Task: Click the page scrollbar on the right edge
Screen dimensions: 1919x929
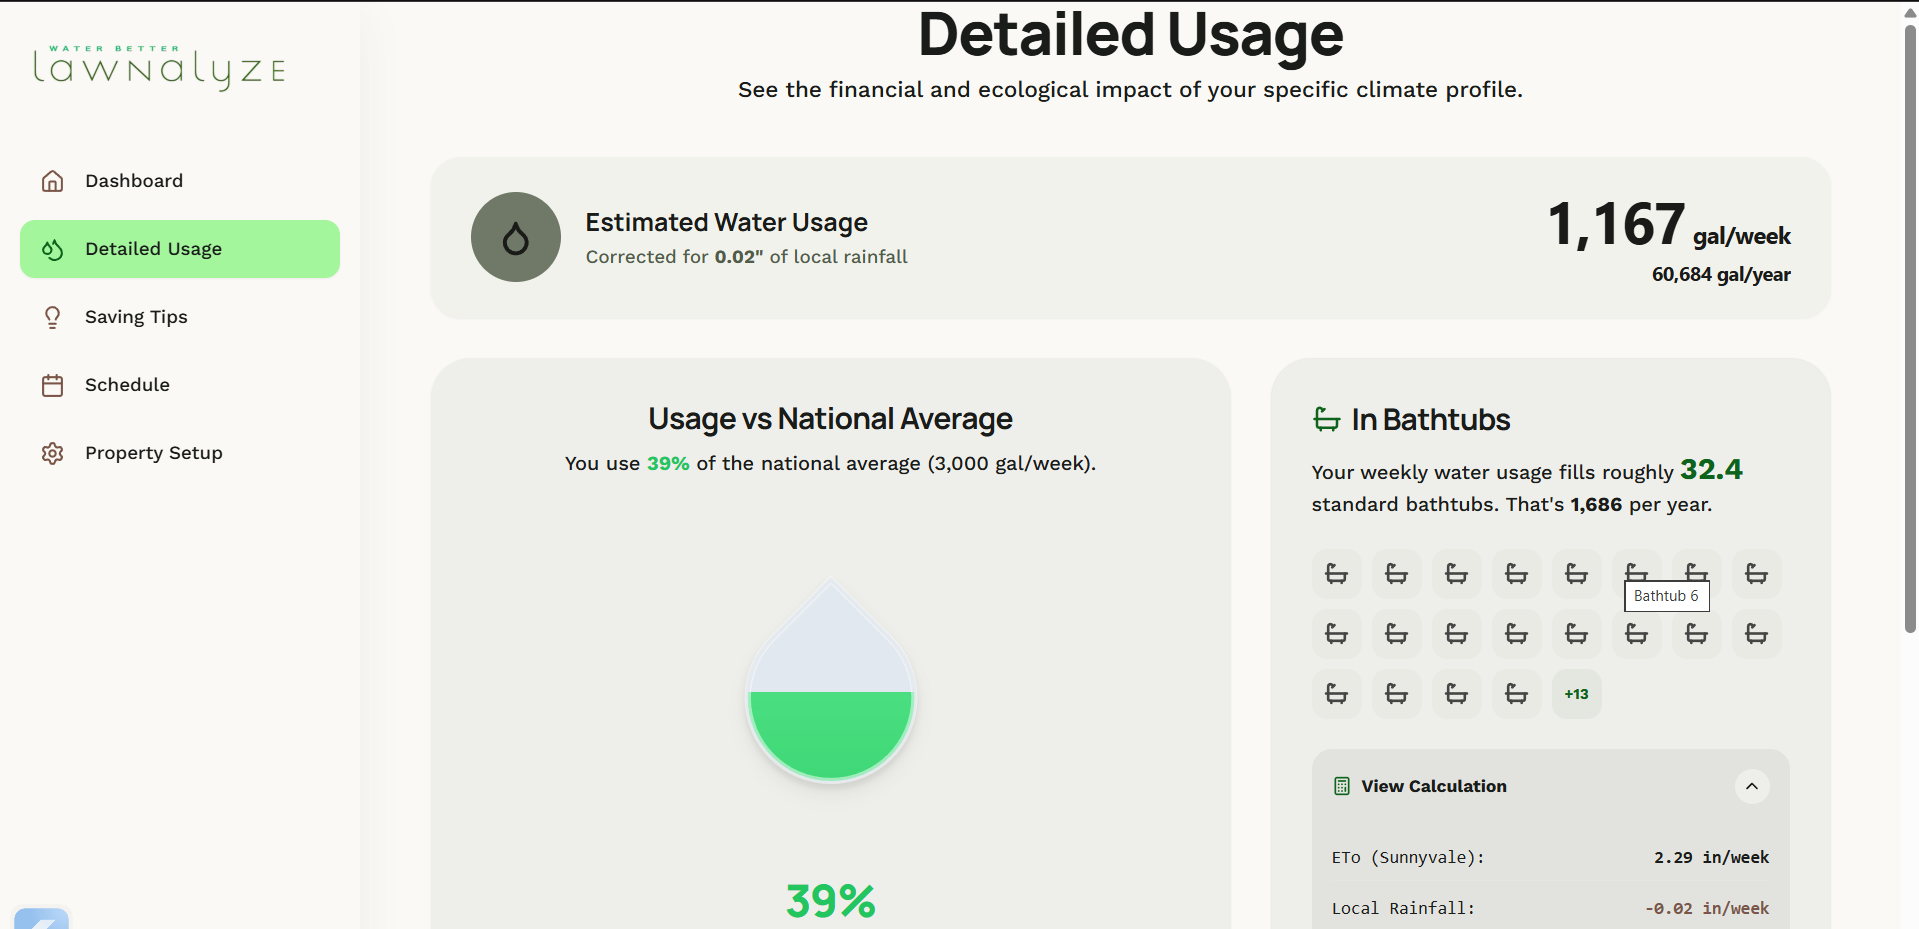Action: click(x=1910, y=330)
